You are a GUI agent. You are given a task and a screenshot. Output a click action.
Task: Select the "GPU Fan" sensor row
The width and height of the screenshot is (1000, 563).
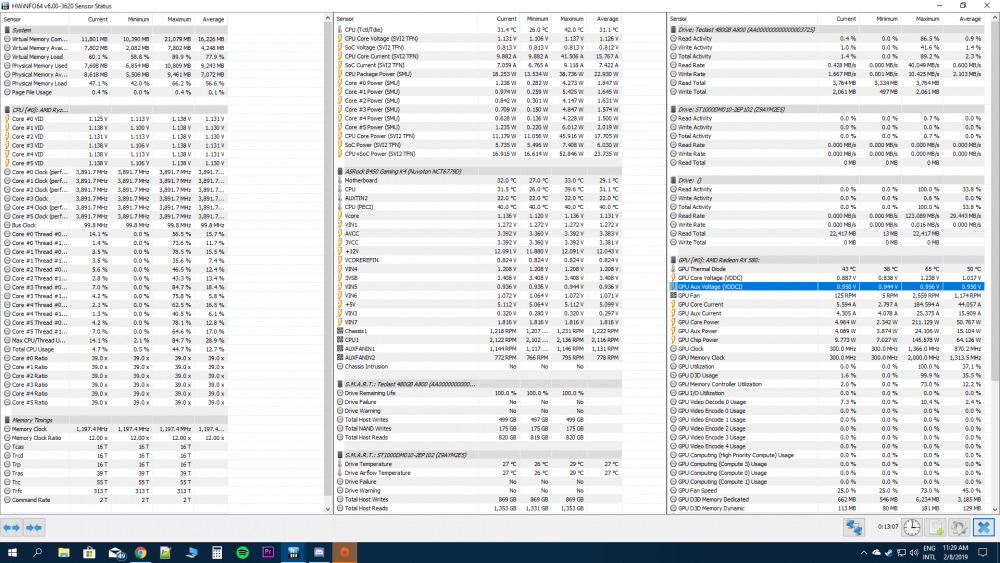pyautogui.click(x=827, y=296)
